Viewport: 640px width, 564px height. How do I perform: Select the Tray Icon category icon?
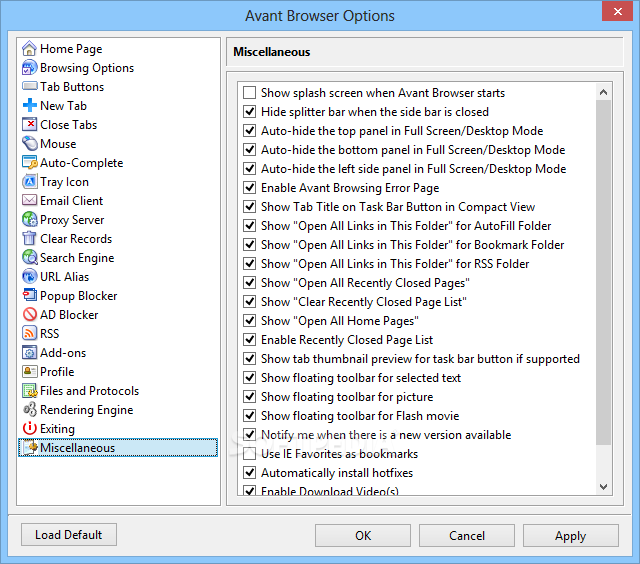29,182
